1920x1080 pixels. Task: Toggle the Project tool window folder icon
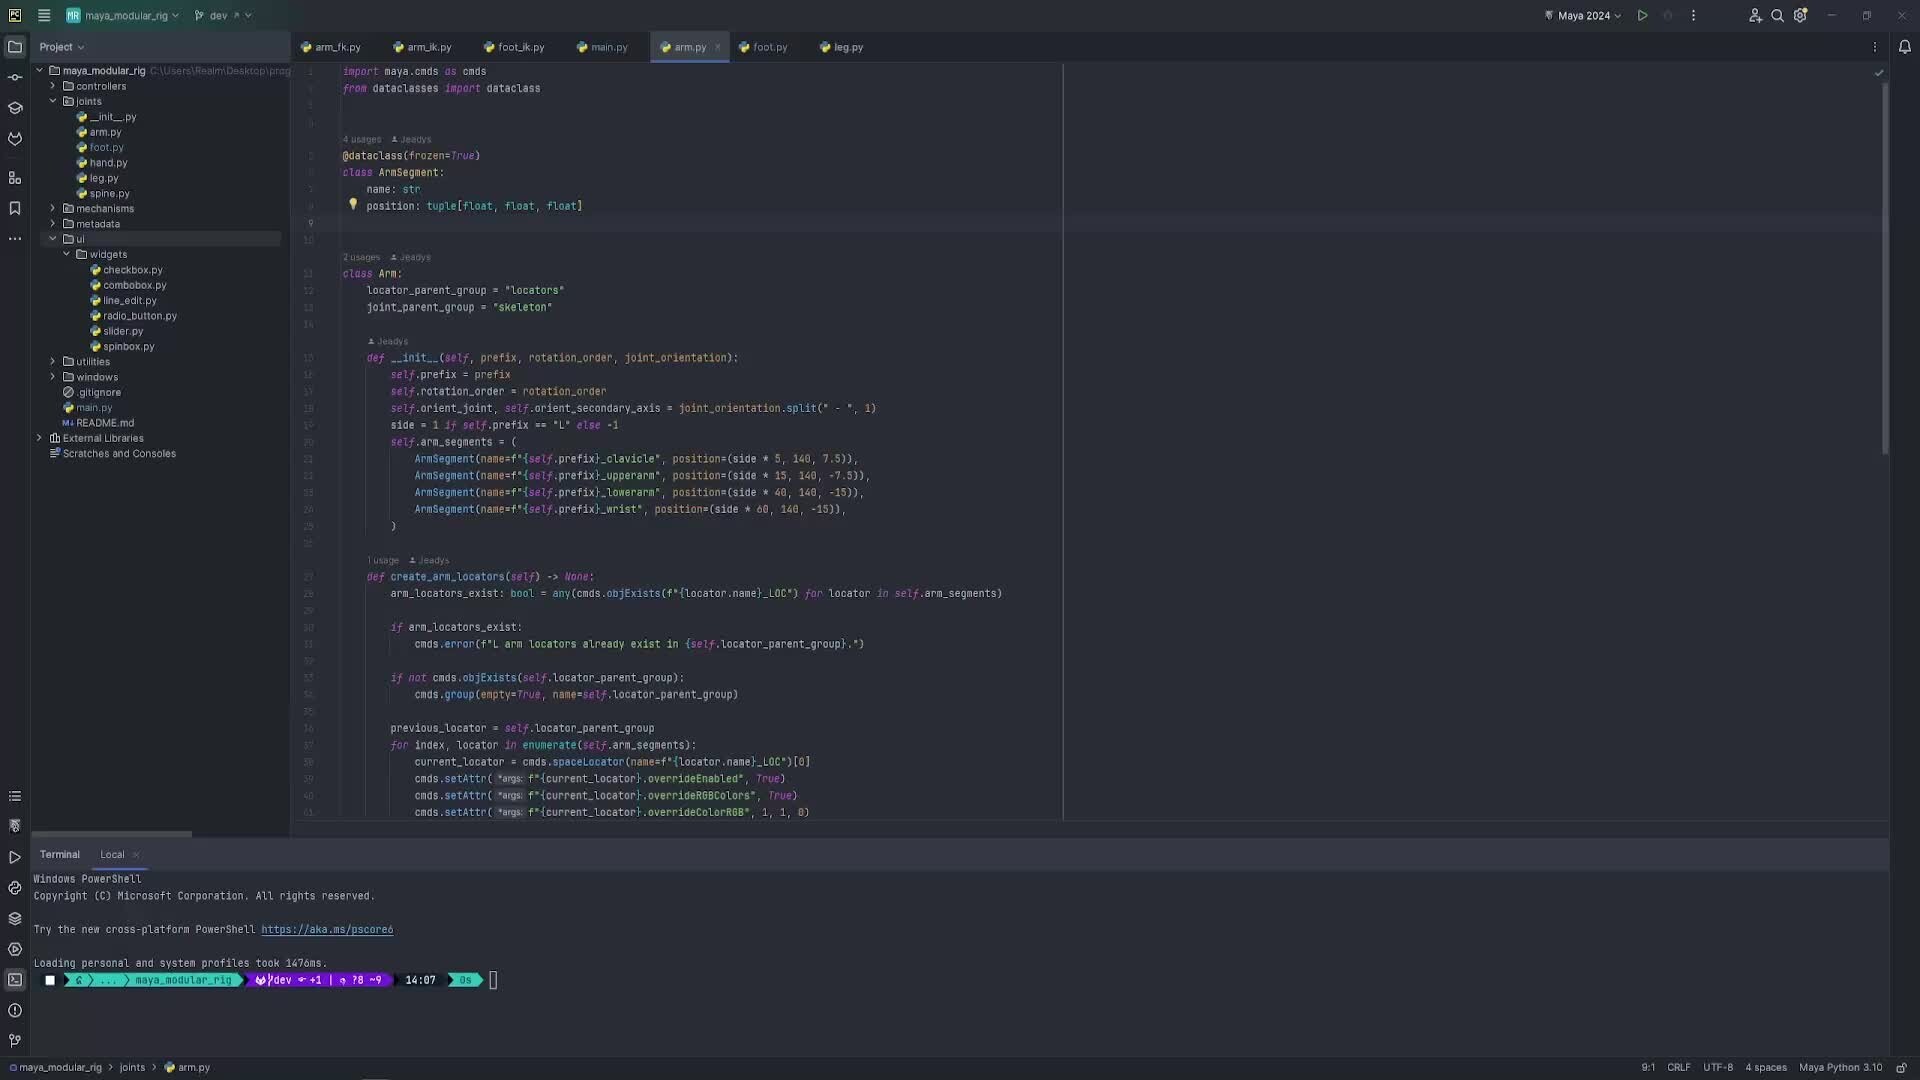15,47
